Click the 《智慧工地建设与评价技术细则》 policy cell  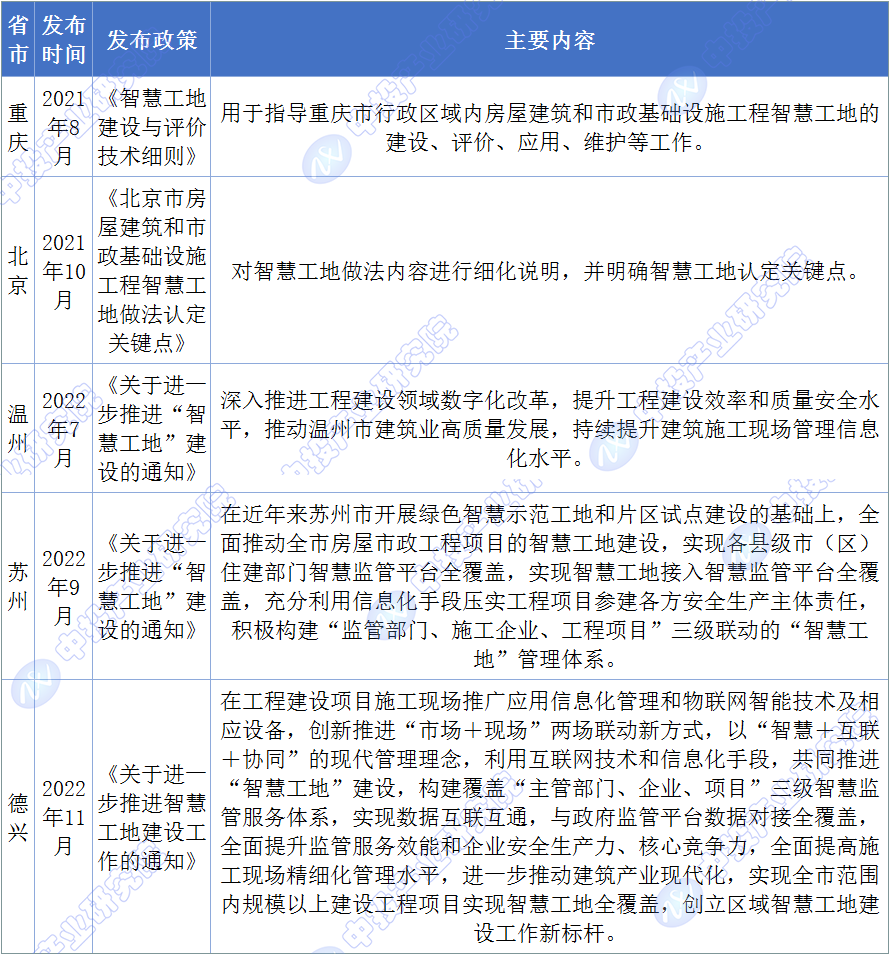coord(152,128)
